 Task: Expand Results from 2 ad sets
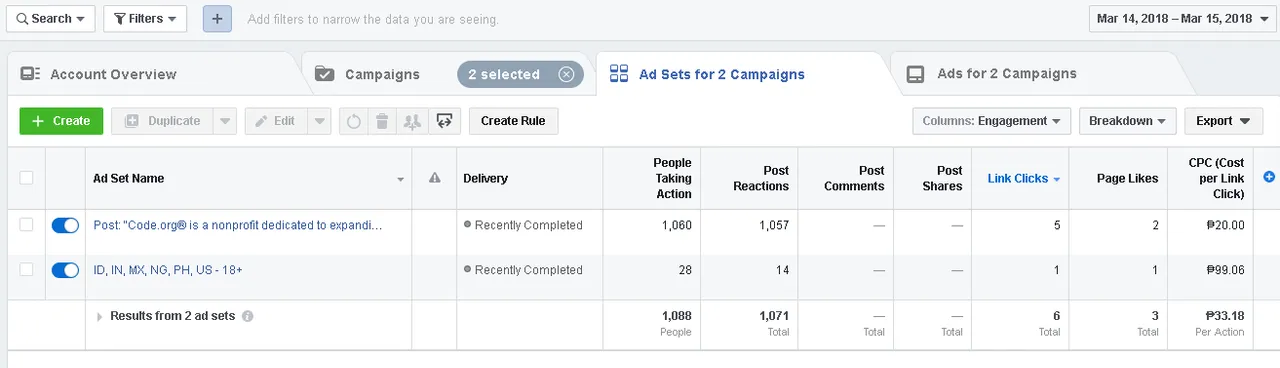tap(100, 316)
